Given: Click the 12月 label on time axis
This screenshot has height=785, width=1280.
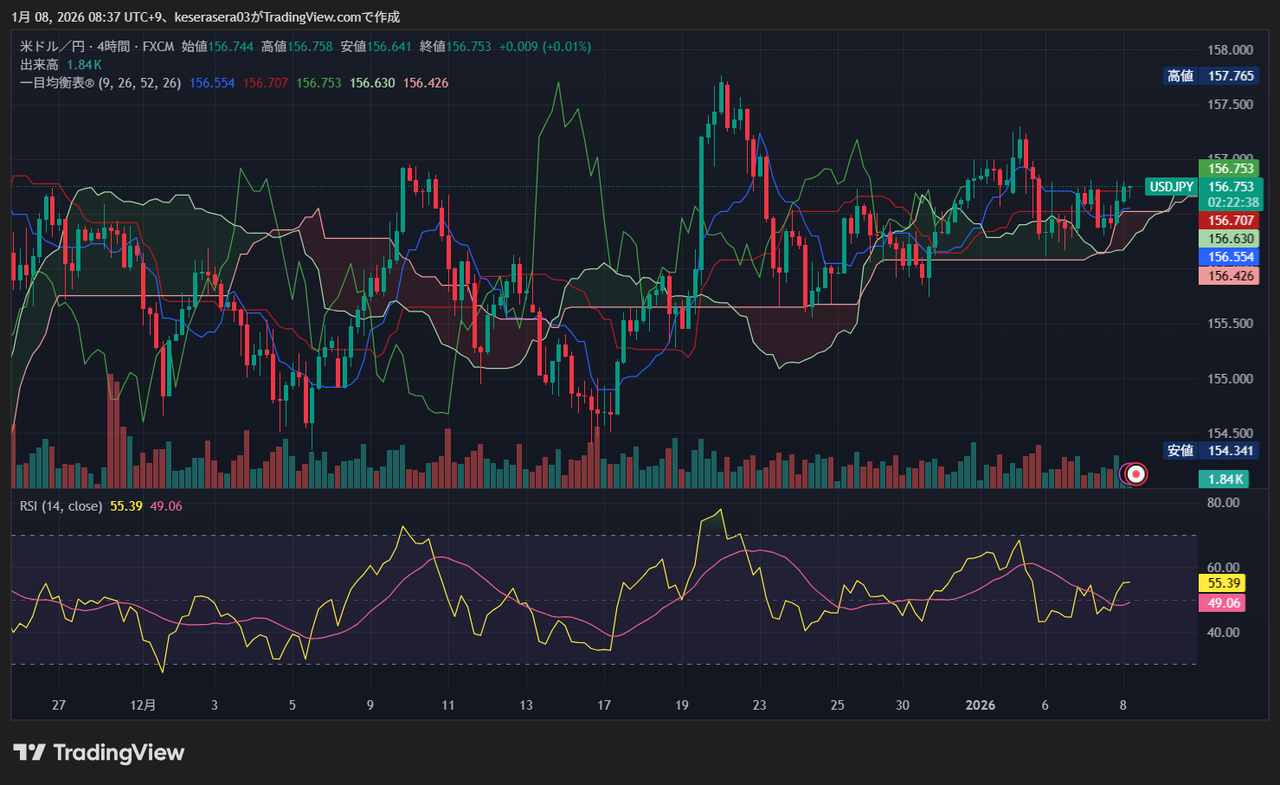Looking at the screenshot, I should pyautogui.click(x=143, y=705).
